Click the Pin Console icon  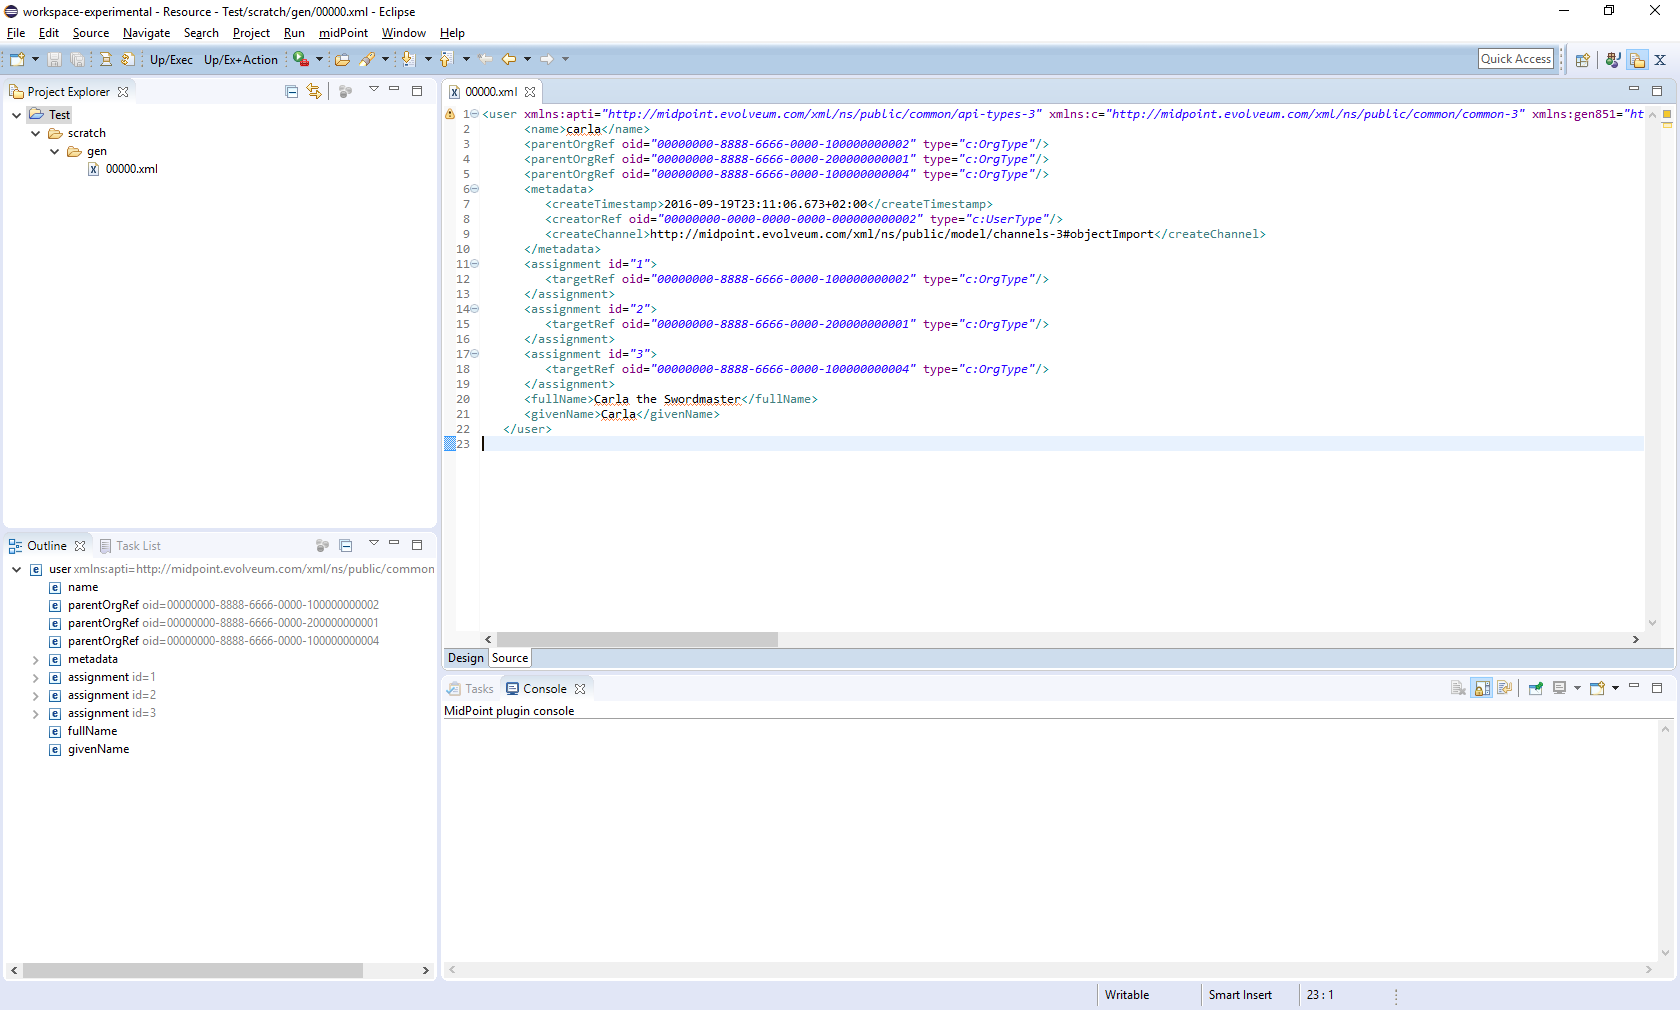coord(1535,688)
